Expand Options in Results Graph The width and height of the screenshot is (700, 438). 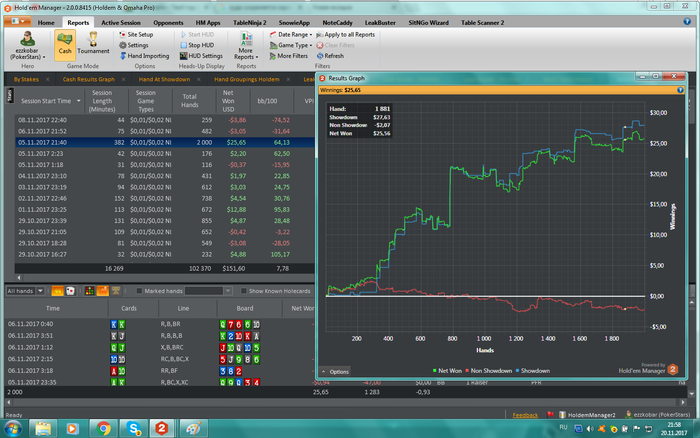(335, 371)
